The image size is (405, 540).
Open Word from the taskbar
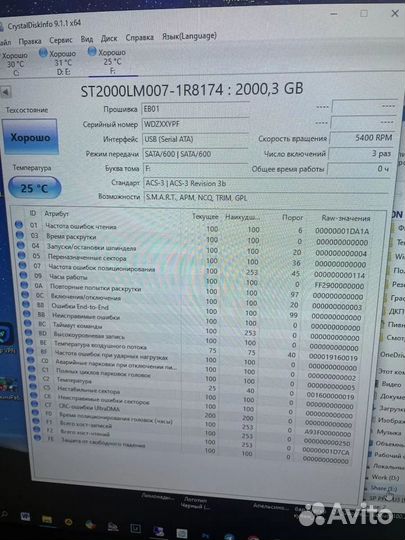tap(25, 517)
